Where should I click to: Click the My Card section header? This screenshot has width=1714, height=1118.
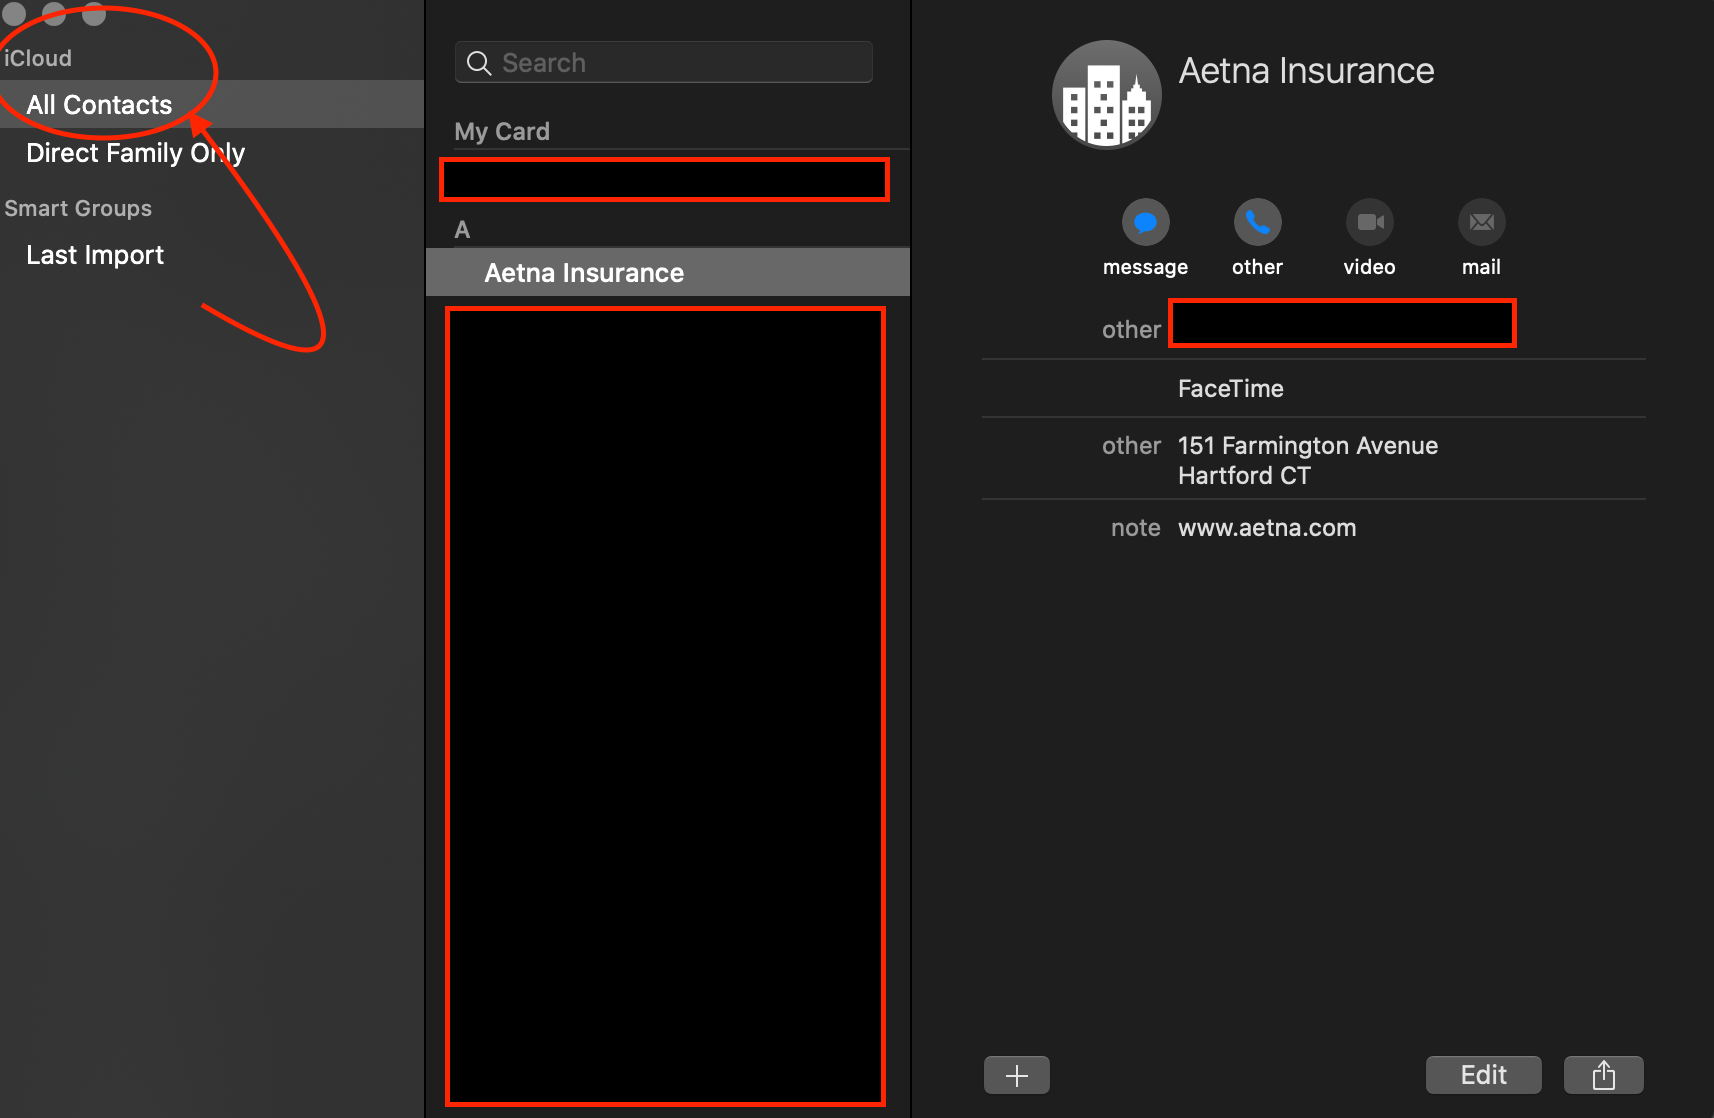click(x=502, y=131)
